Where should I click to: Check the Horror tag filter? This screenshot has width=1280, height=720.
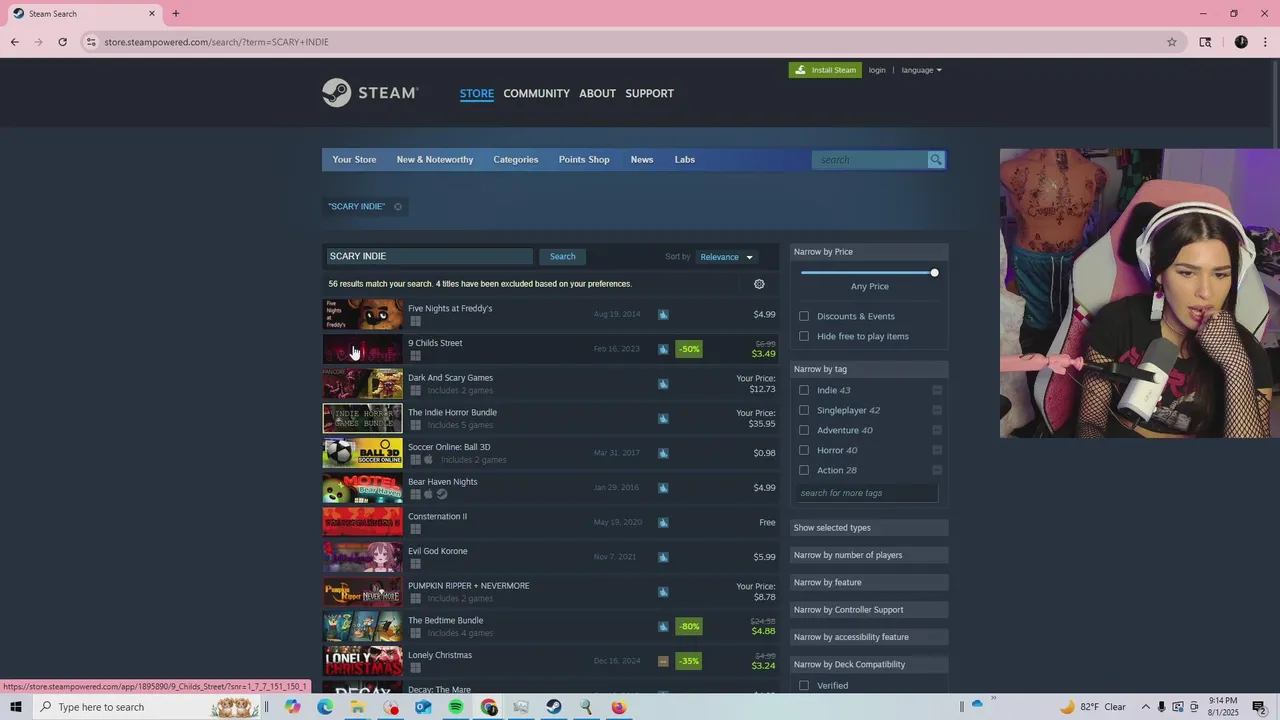pos(804,450)
